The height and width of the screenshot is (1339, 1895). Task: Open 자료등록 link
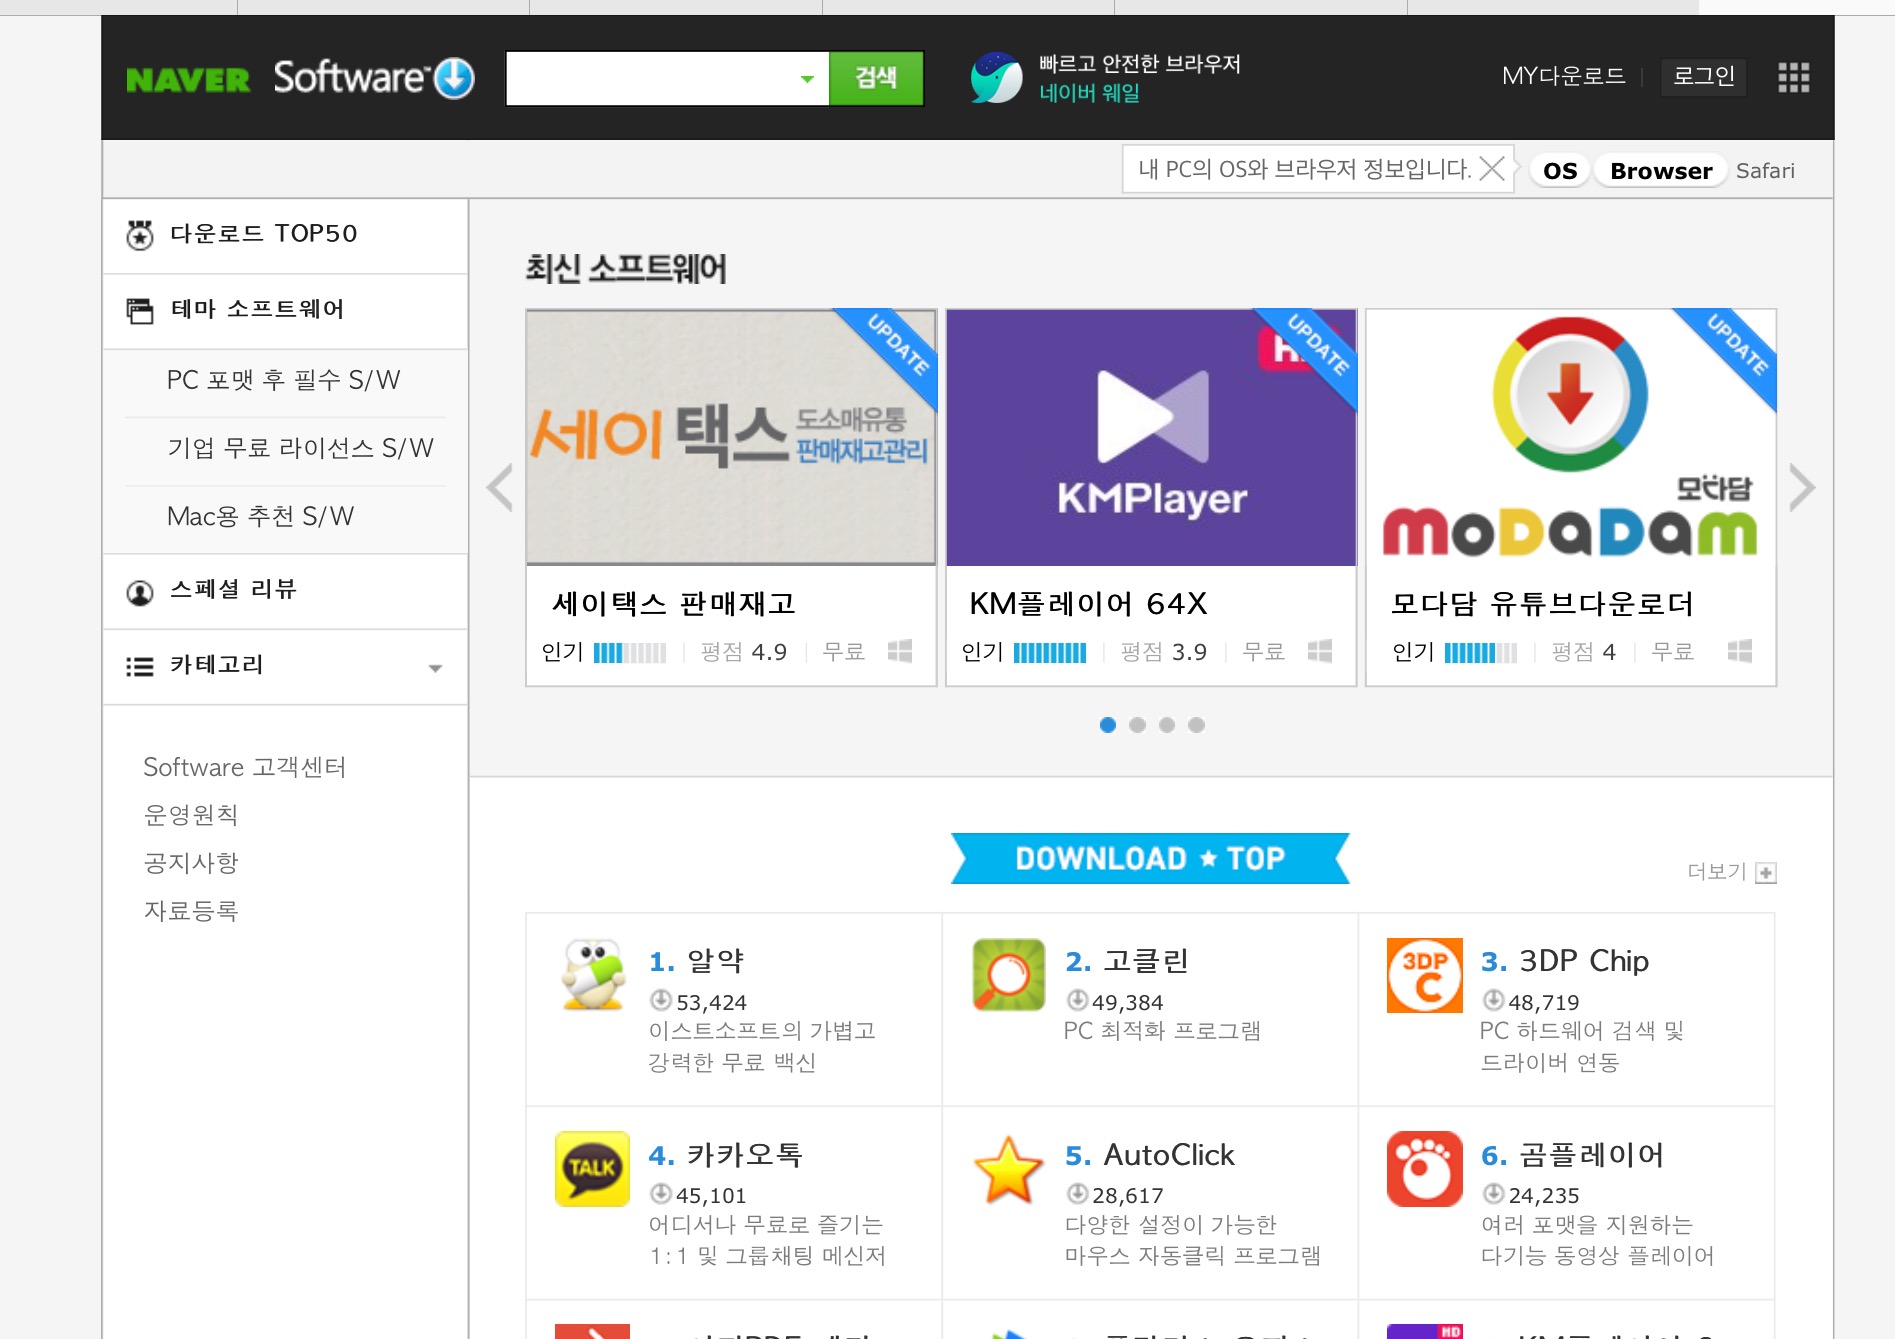pyautogui.click(x=190, y=911)
